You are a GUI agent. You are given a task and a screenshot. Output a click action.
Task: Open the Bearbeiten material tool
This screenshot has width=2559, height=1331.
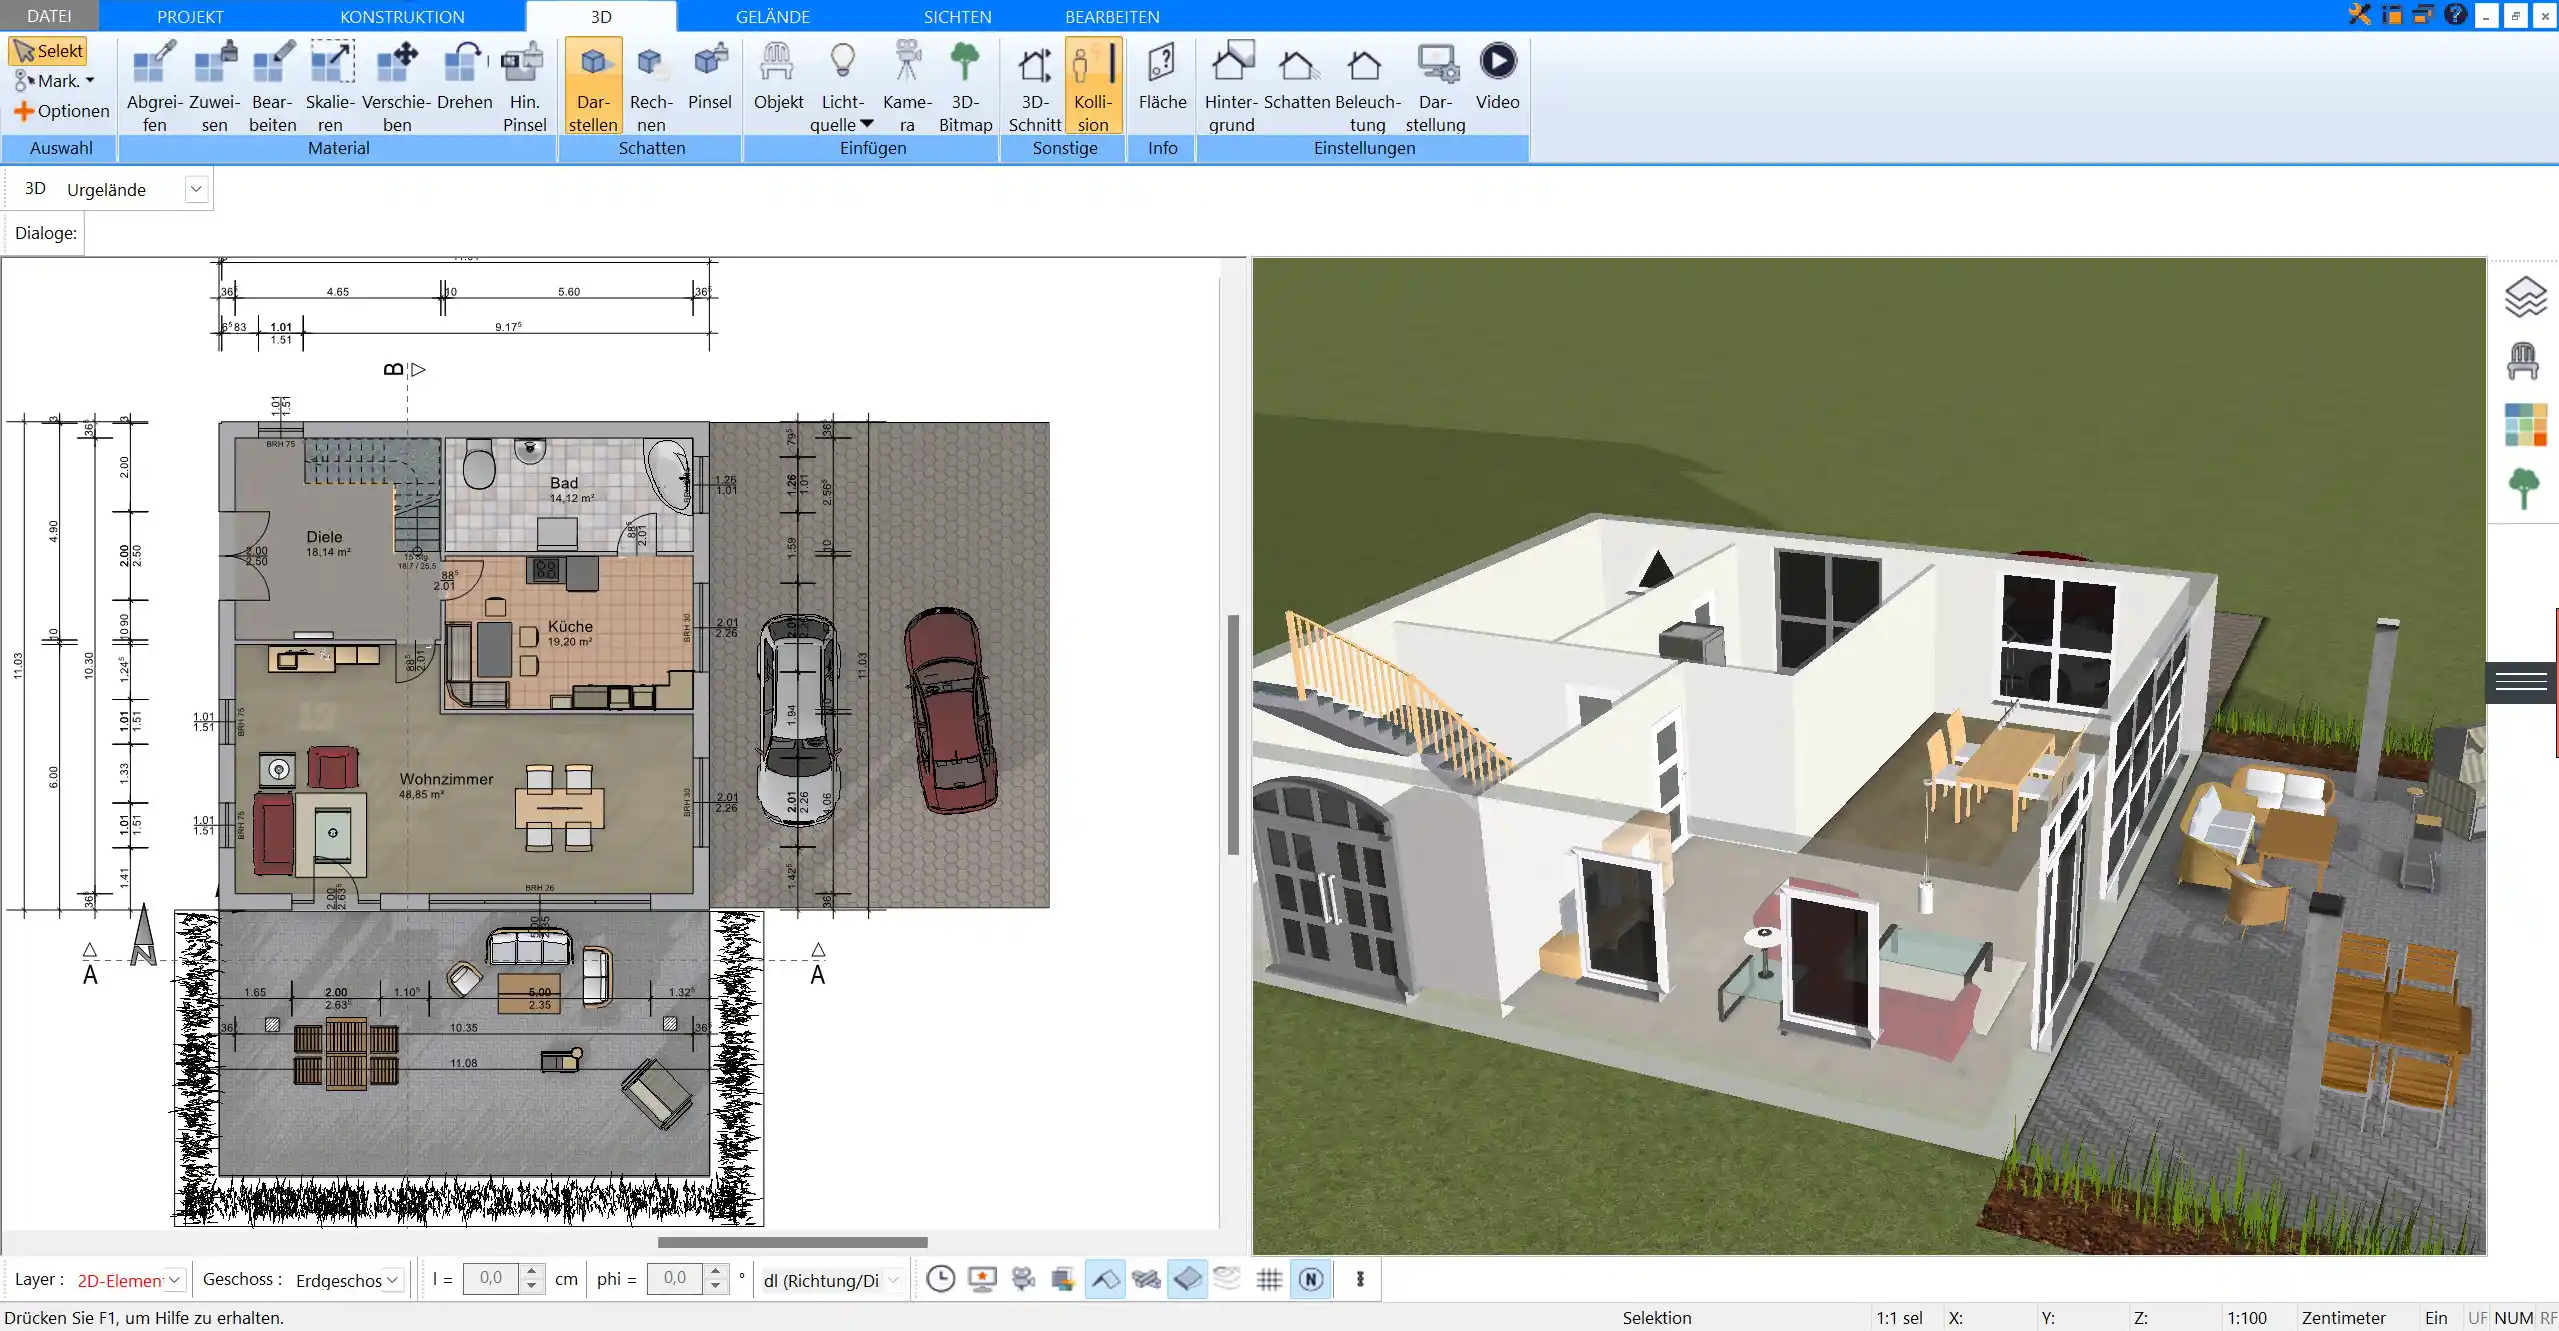click(272, 86)
